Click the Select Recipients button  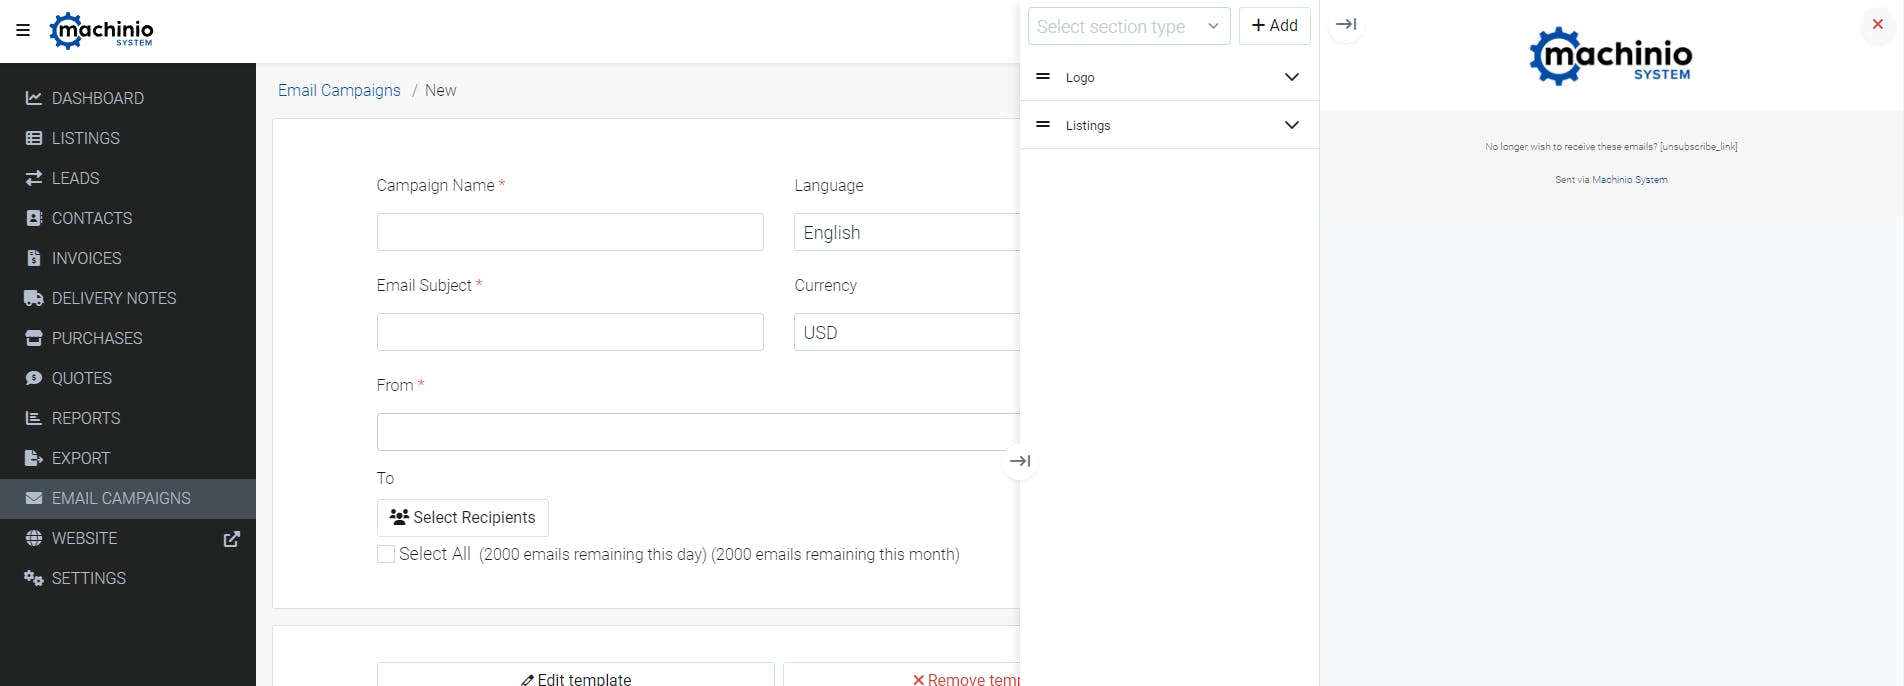click(463, 517)
